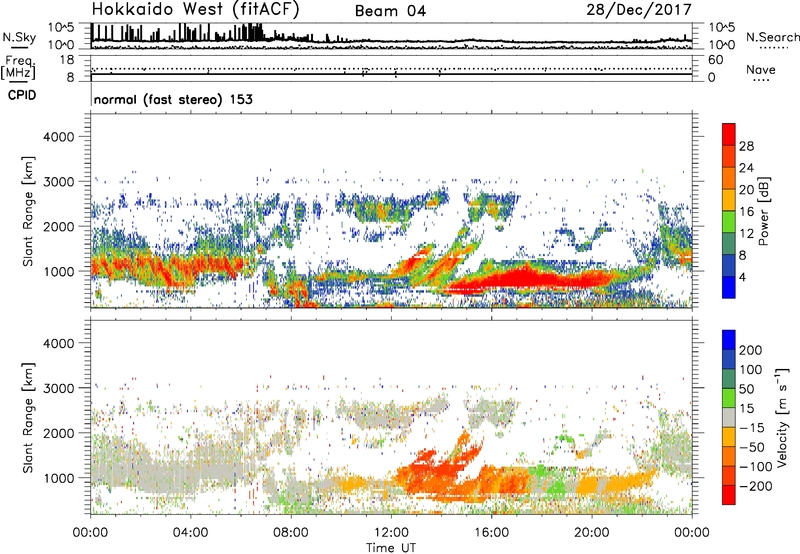Pick the top blue velocity colorbar segment
Viewport: 800px width, 554px height.
(x=729, y=340)
